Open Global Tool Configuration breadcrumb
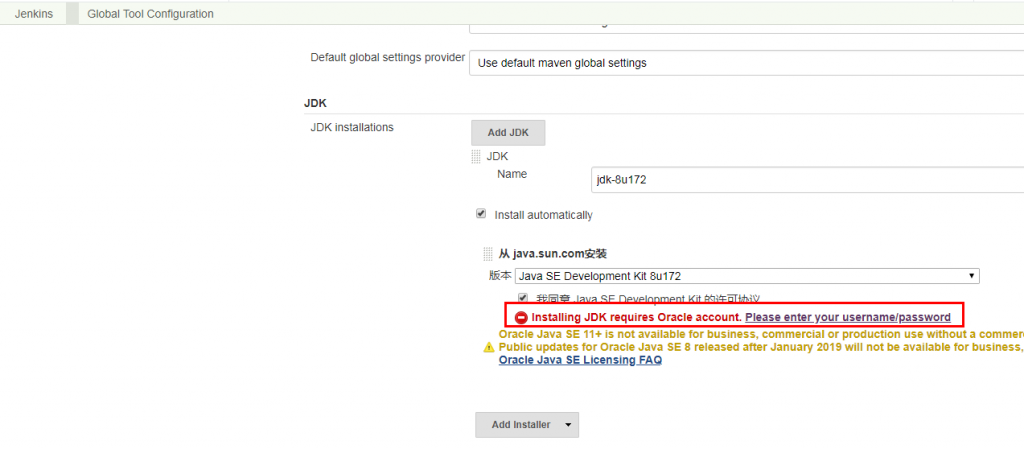 click(x=150, y=13)
